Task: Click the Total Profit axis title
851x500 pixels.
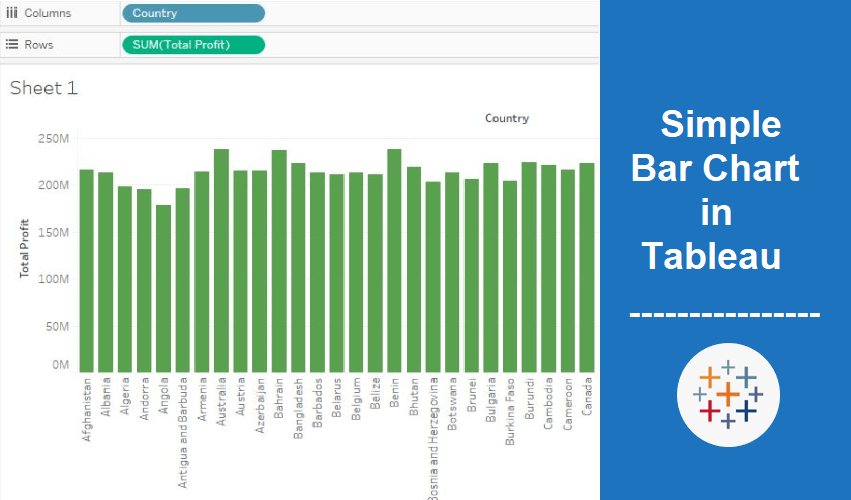Action: tap(24, 248)
